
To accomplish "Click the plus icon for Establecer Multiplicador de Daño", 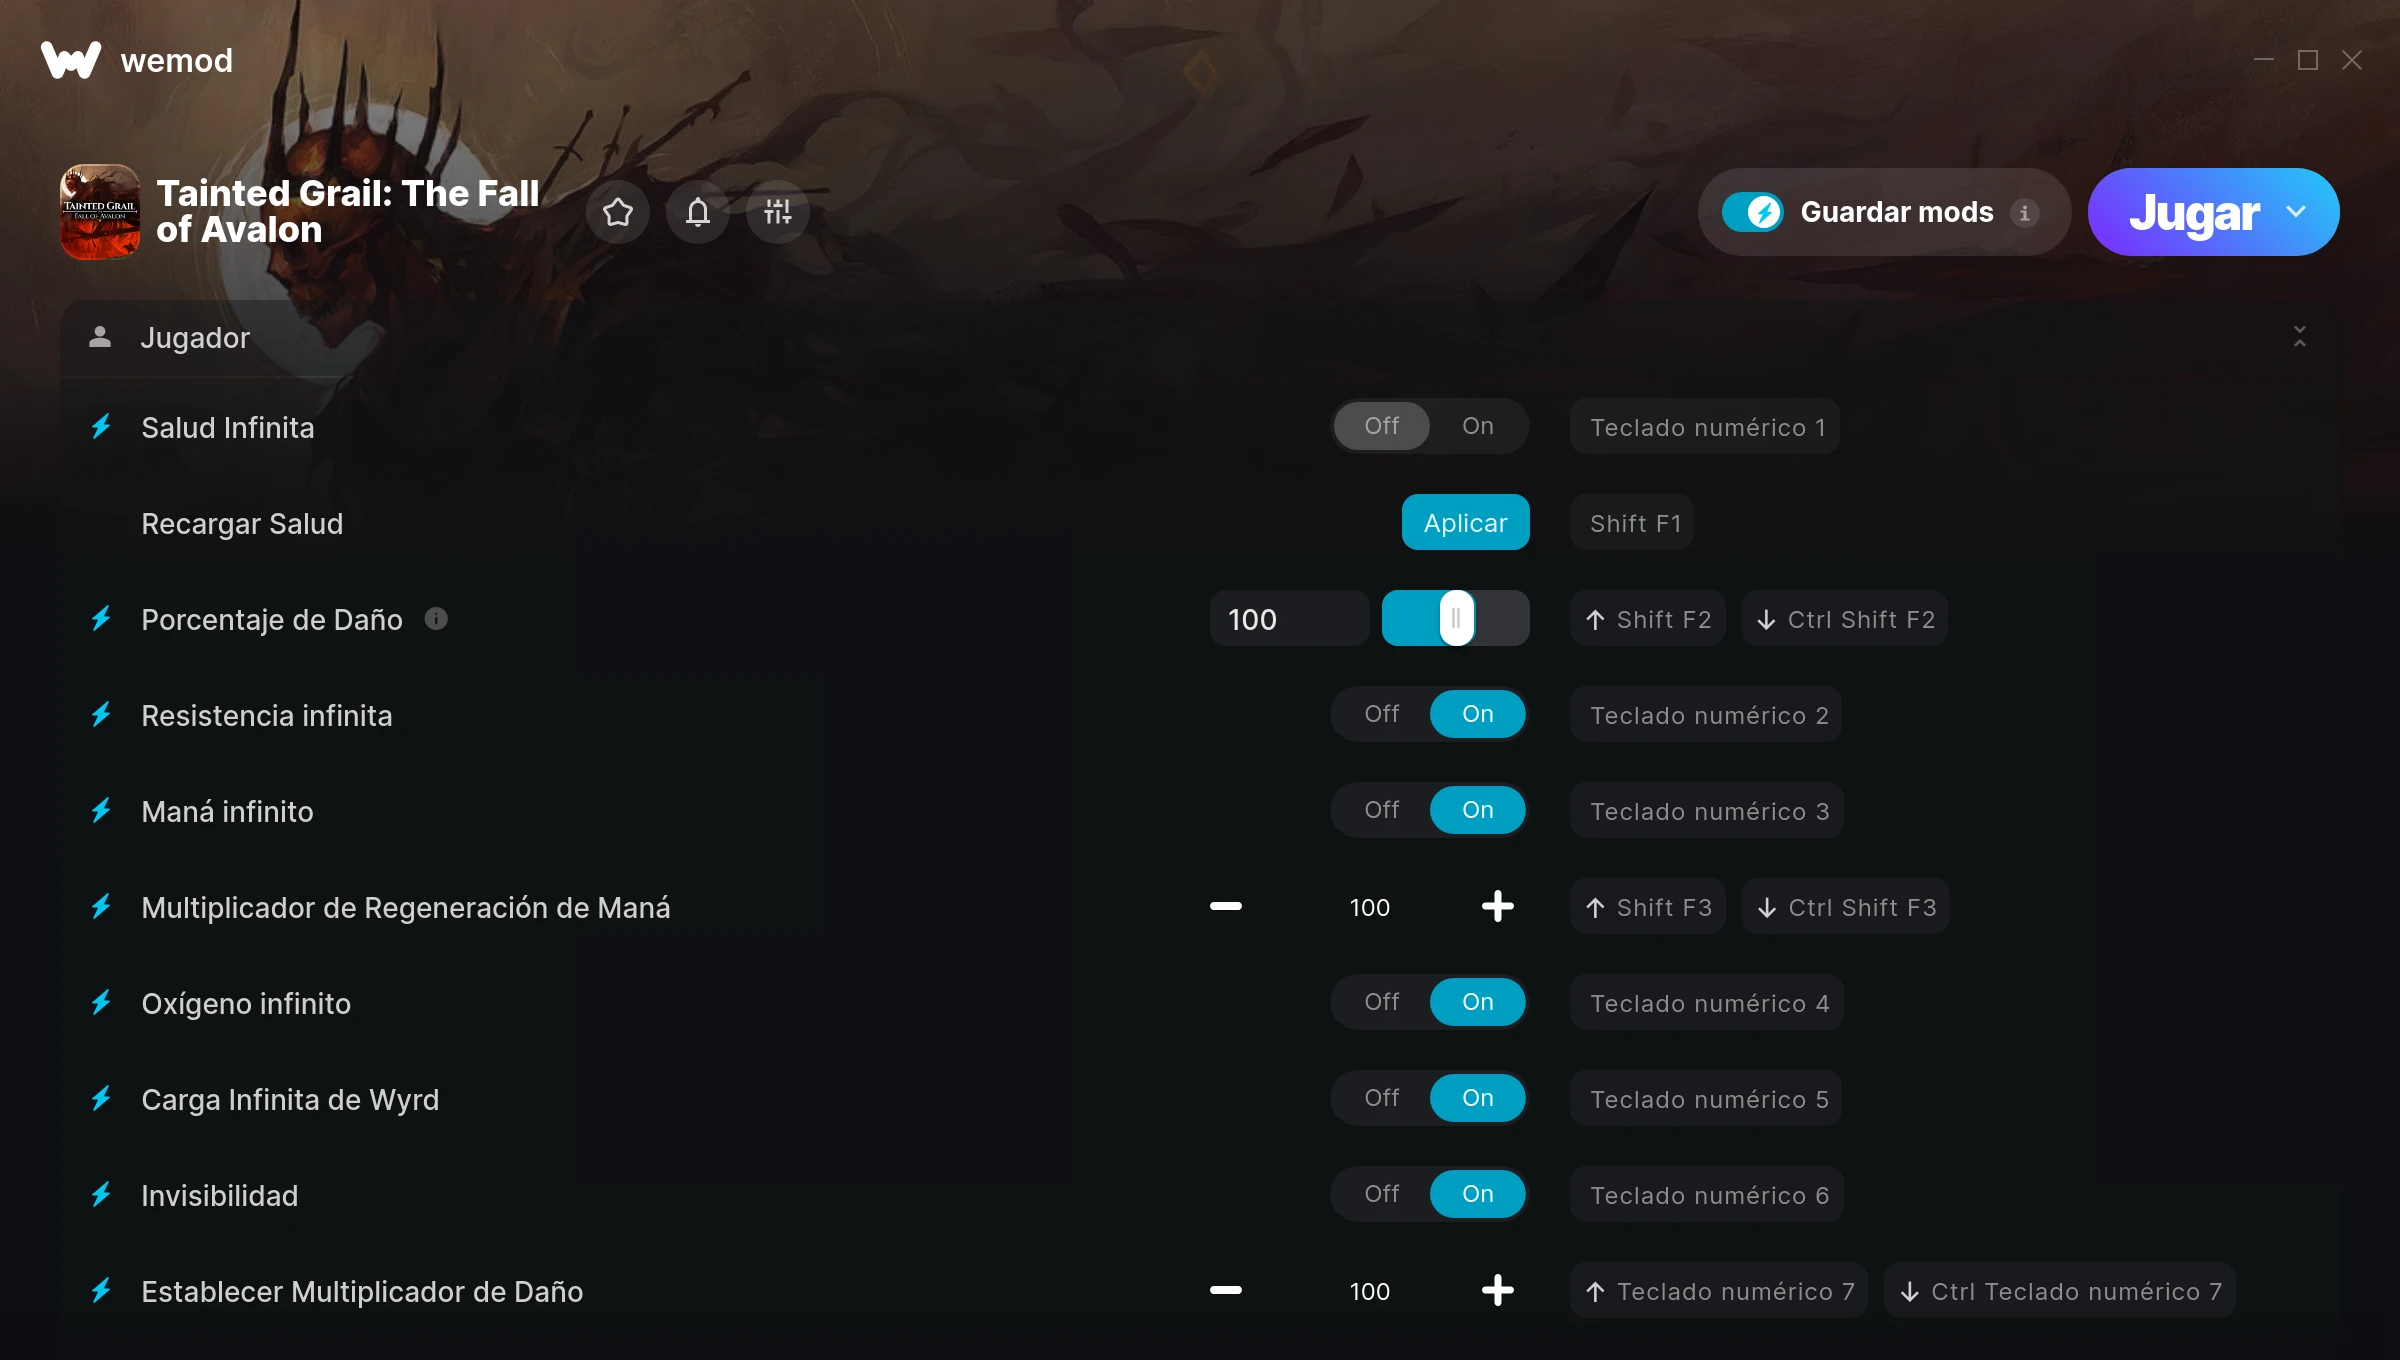I will point(1498,1290).
